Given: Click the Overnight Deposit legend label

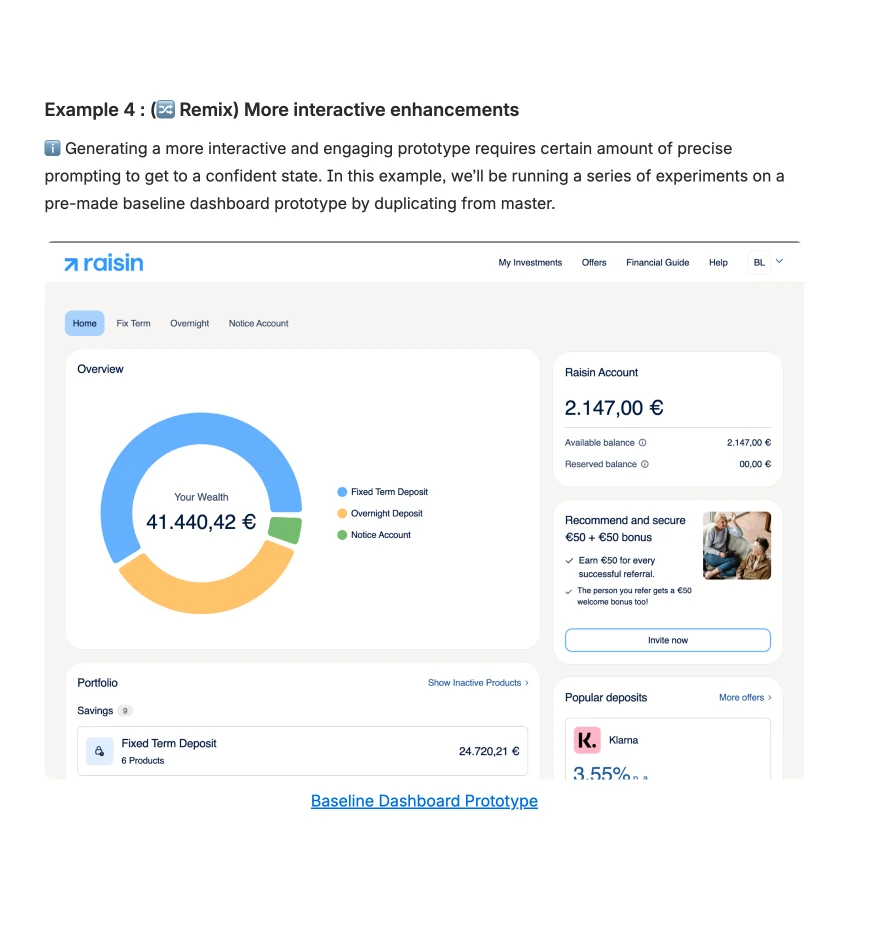Looking at the screenshot, I should tap(387, 514).
